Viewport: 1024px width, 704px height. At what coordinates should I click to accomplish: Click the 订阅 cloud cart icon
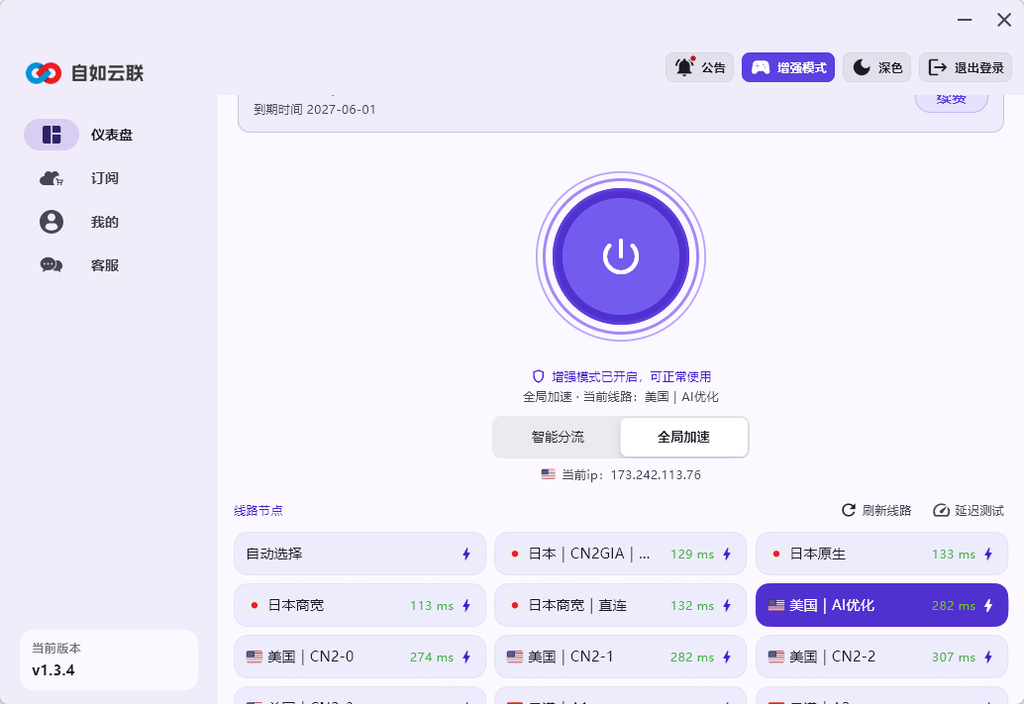point(52,178)
